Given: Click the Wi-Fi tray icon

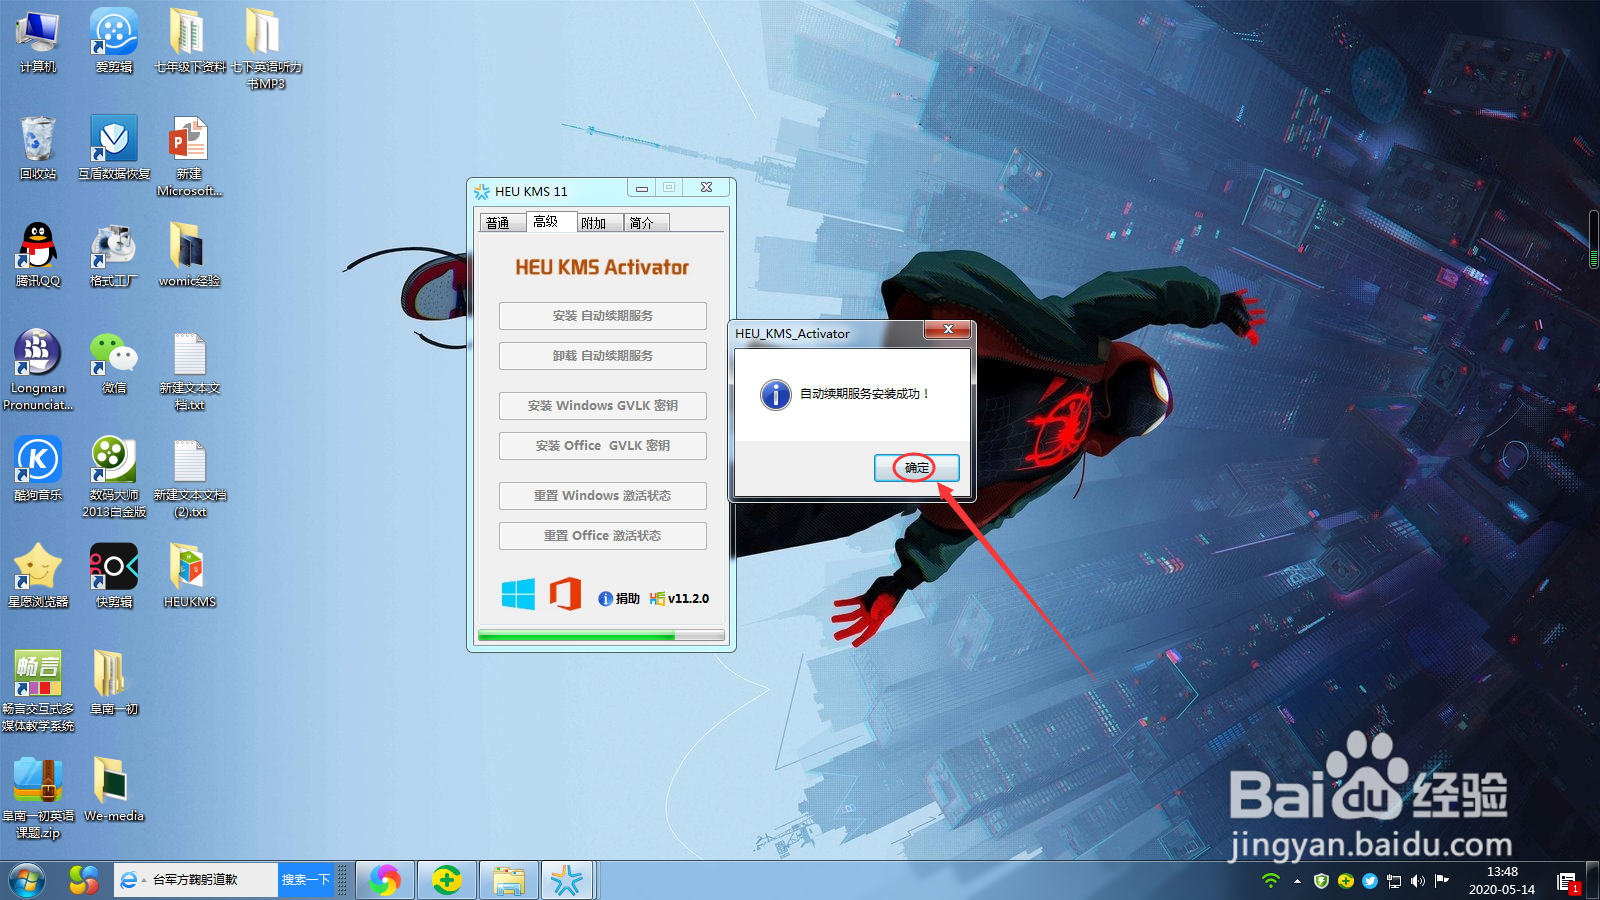Looking at the screenshot, I should [x=1271, y=880].
